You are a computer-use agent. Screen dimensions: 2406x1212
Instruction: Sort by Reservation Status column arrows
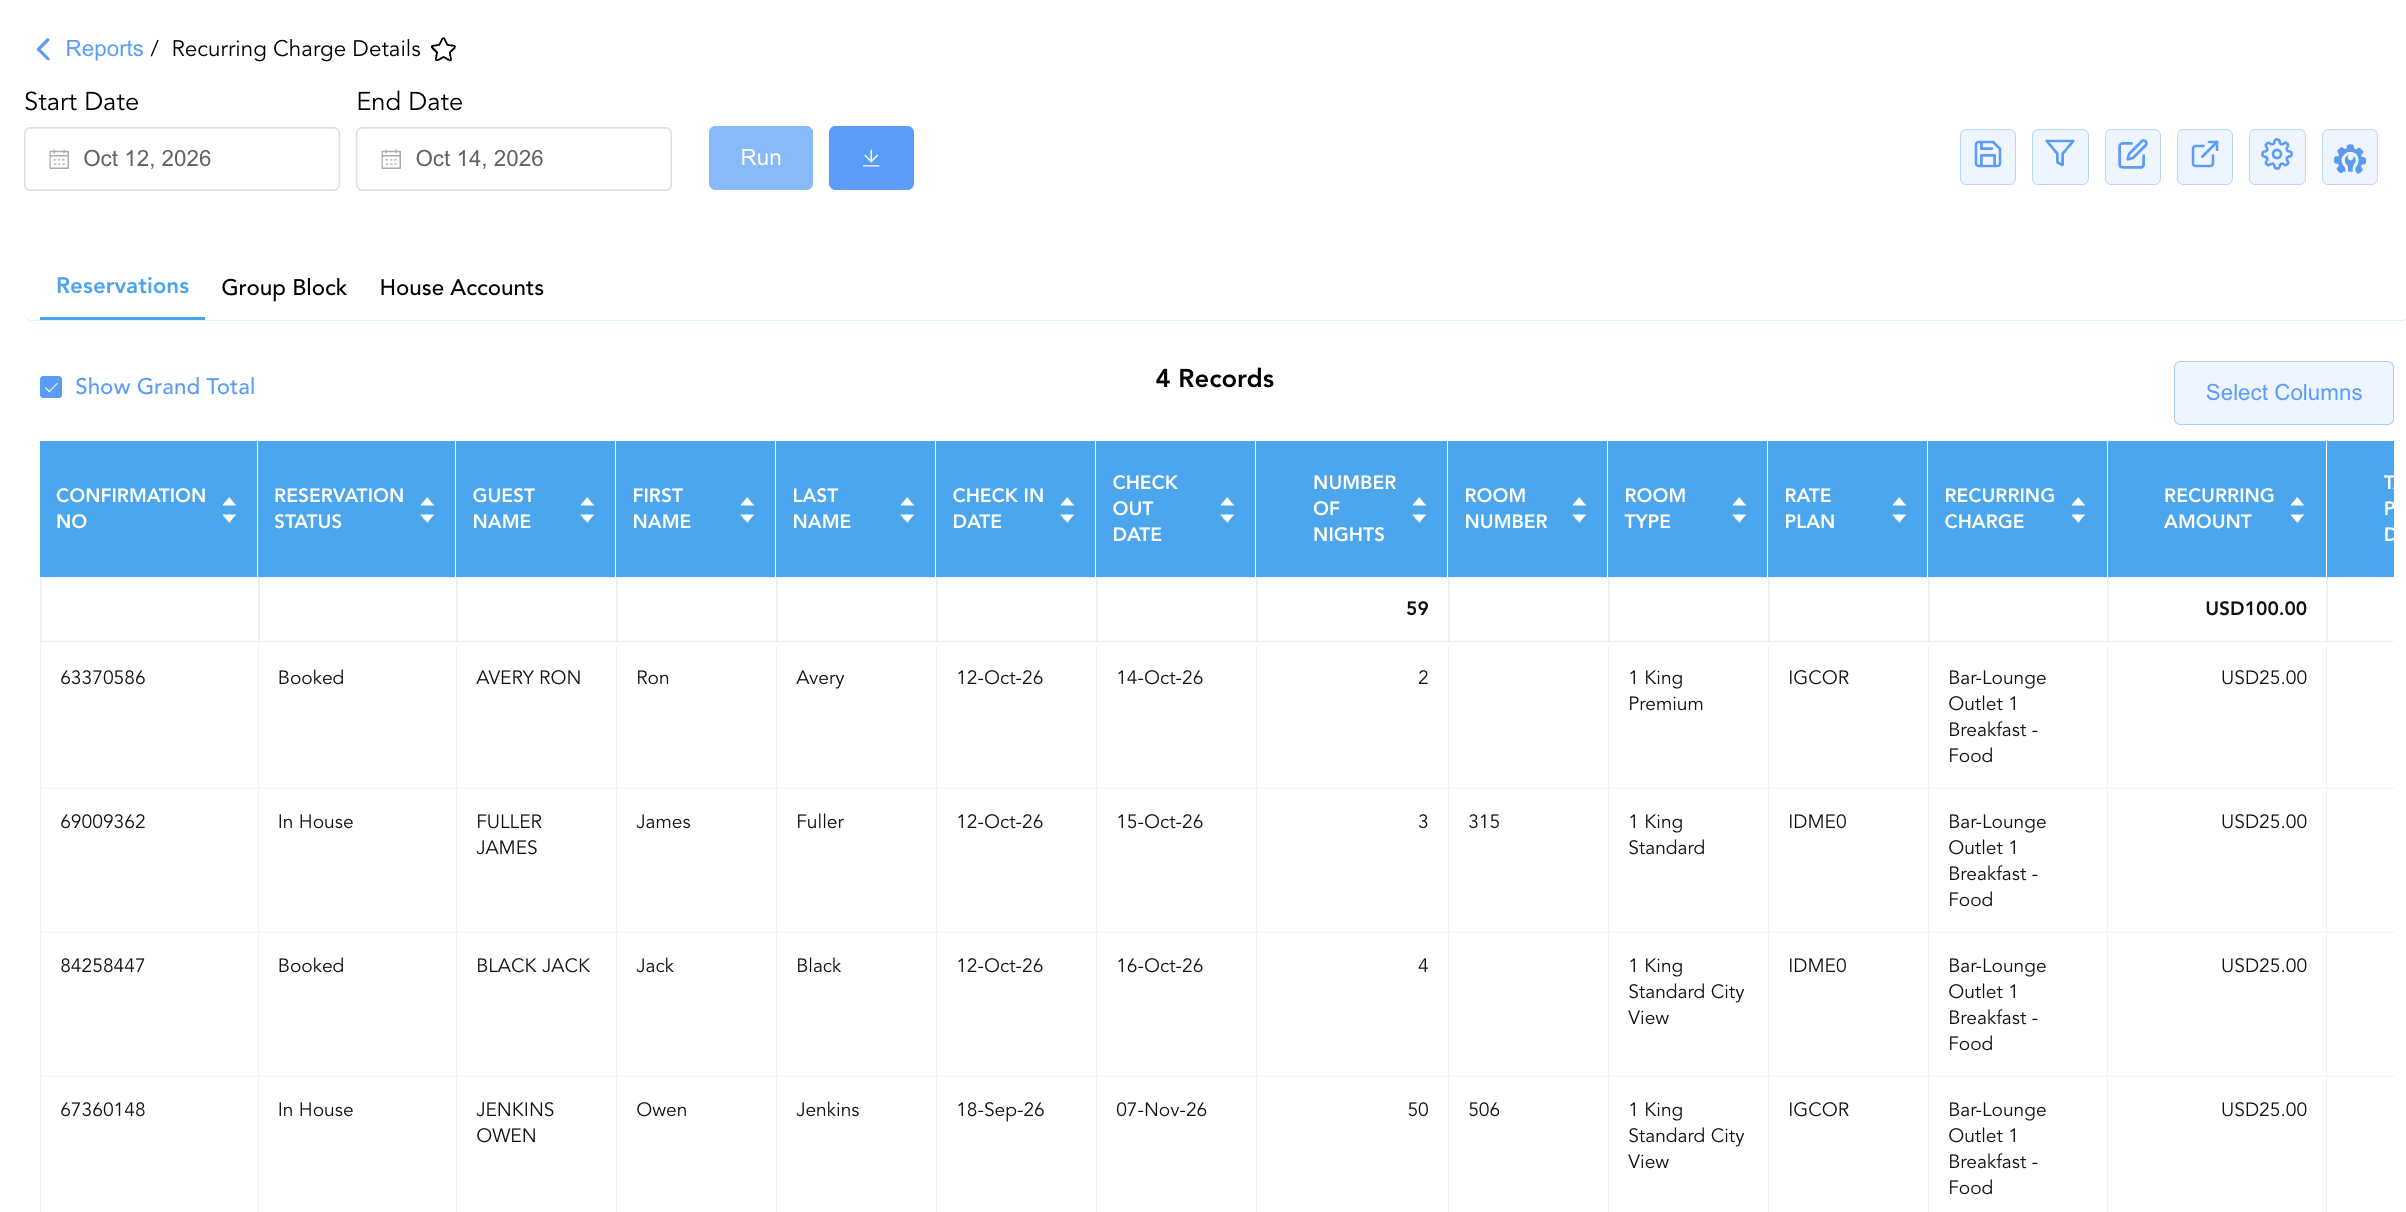(427, 510)
